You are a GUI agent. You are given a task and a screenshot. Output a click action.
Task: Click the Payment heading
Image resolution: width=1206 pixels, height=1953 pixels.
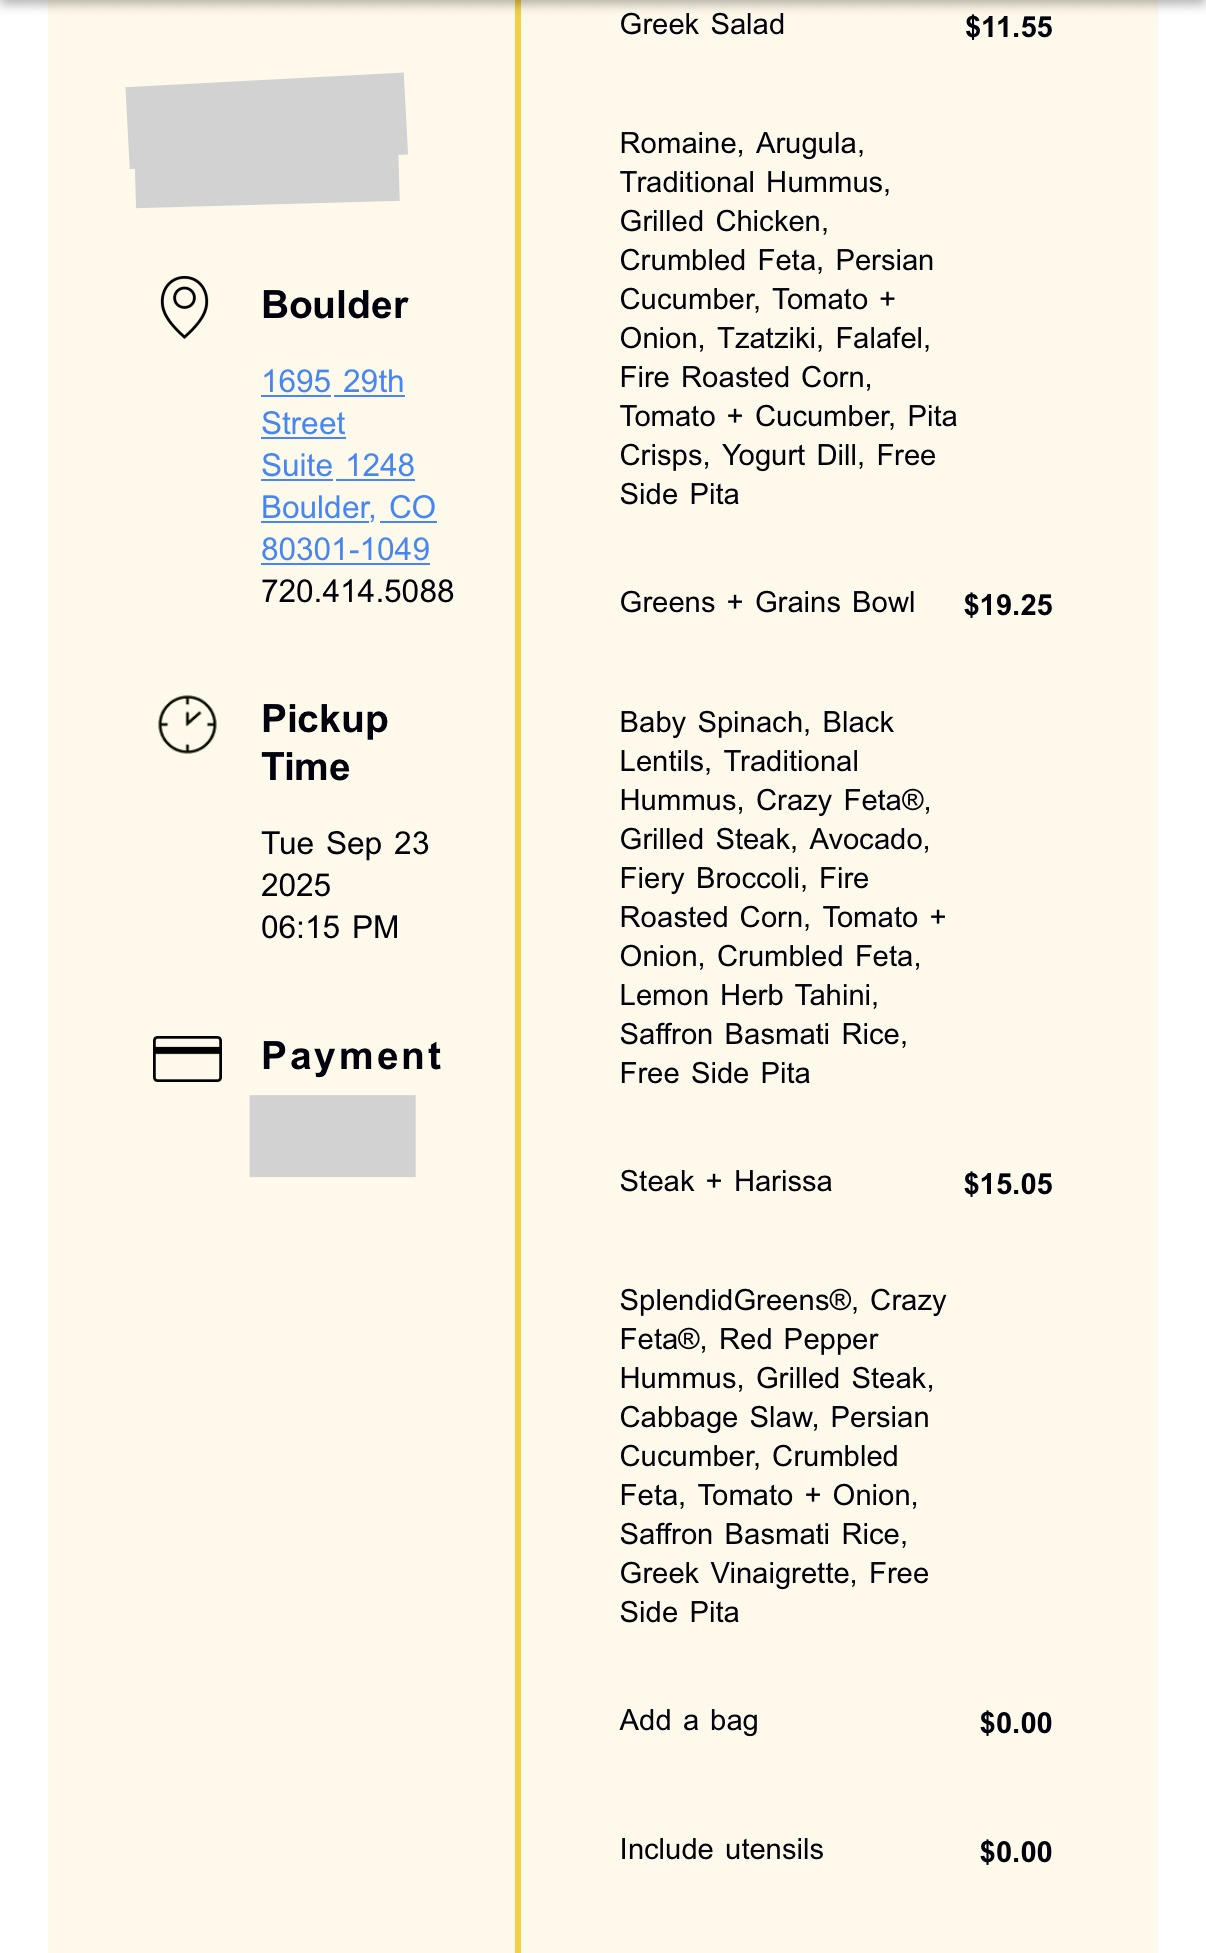tap(351, 1056)
